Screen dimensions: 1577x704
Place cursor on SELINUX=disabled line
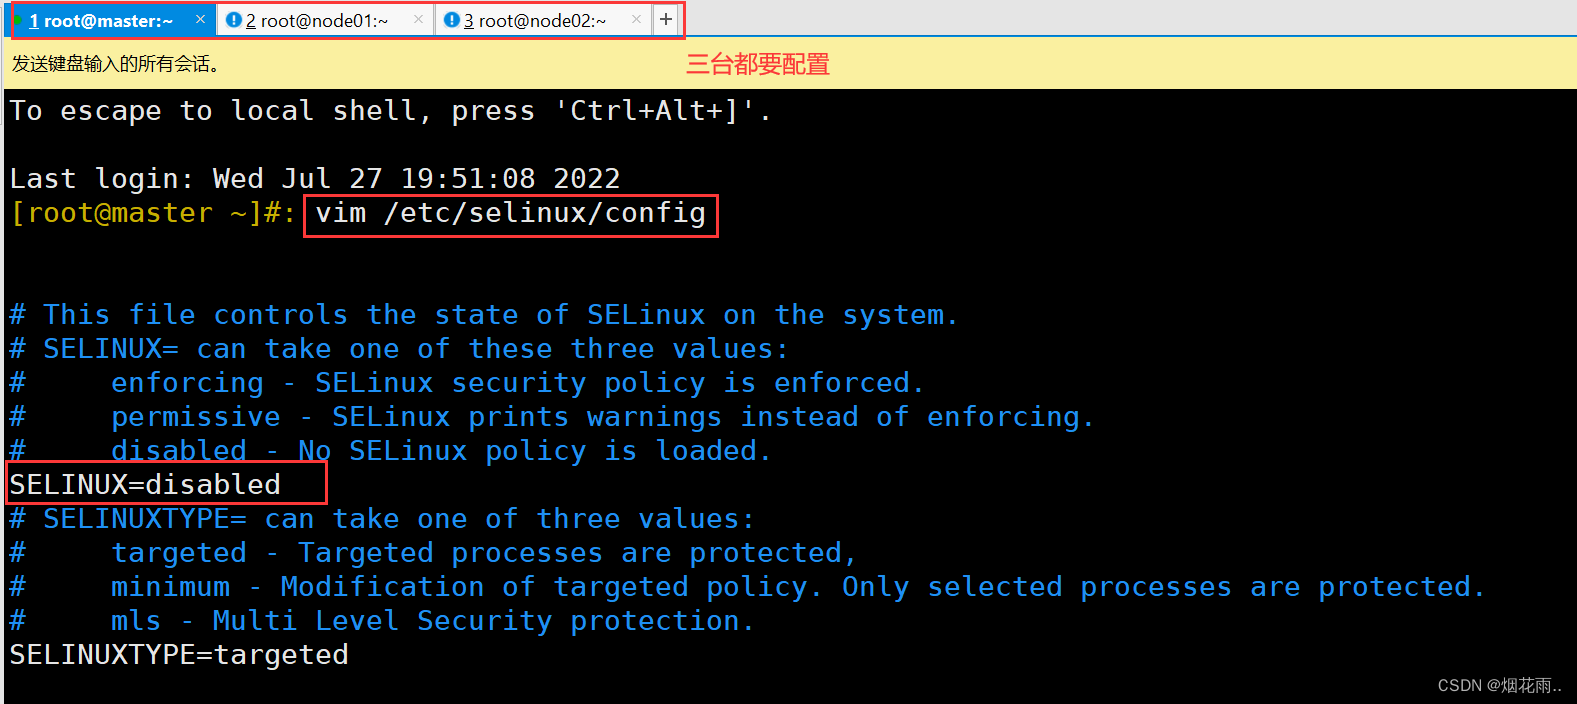pos(145,484)
